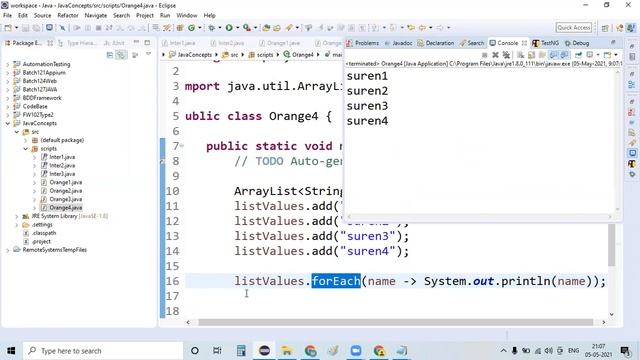Open Task View on the taskbar
Screen dimensions: 640x360
click(217, 350)
